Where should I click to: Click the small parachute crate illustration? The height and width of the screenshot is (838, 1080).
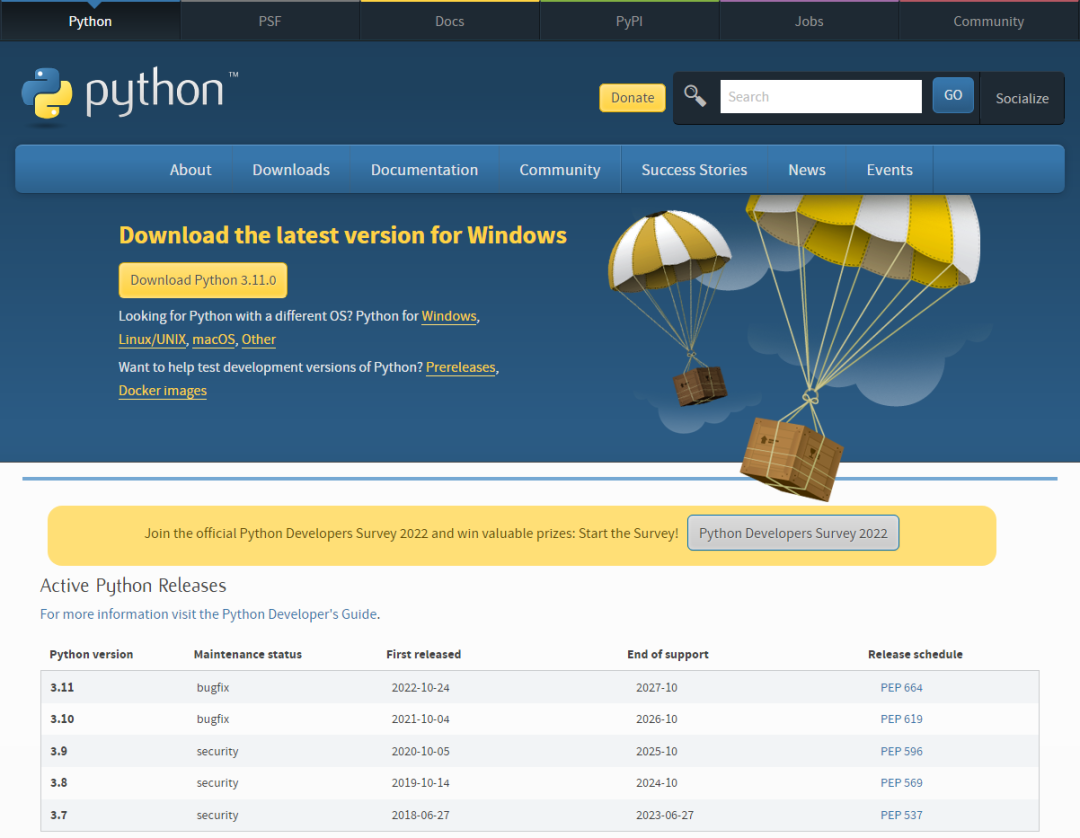point(700,385)
